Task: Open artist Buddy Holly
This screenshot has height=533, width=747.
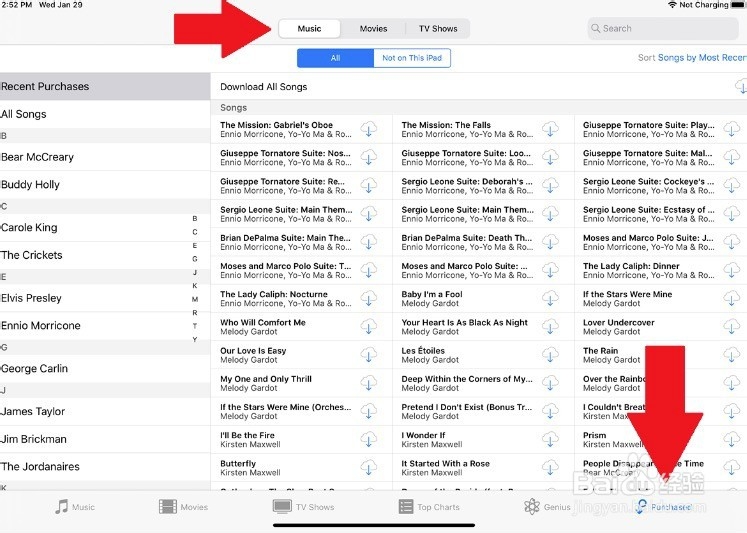Action: tap(105, 184)
